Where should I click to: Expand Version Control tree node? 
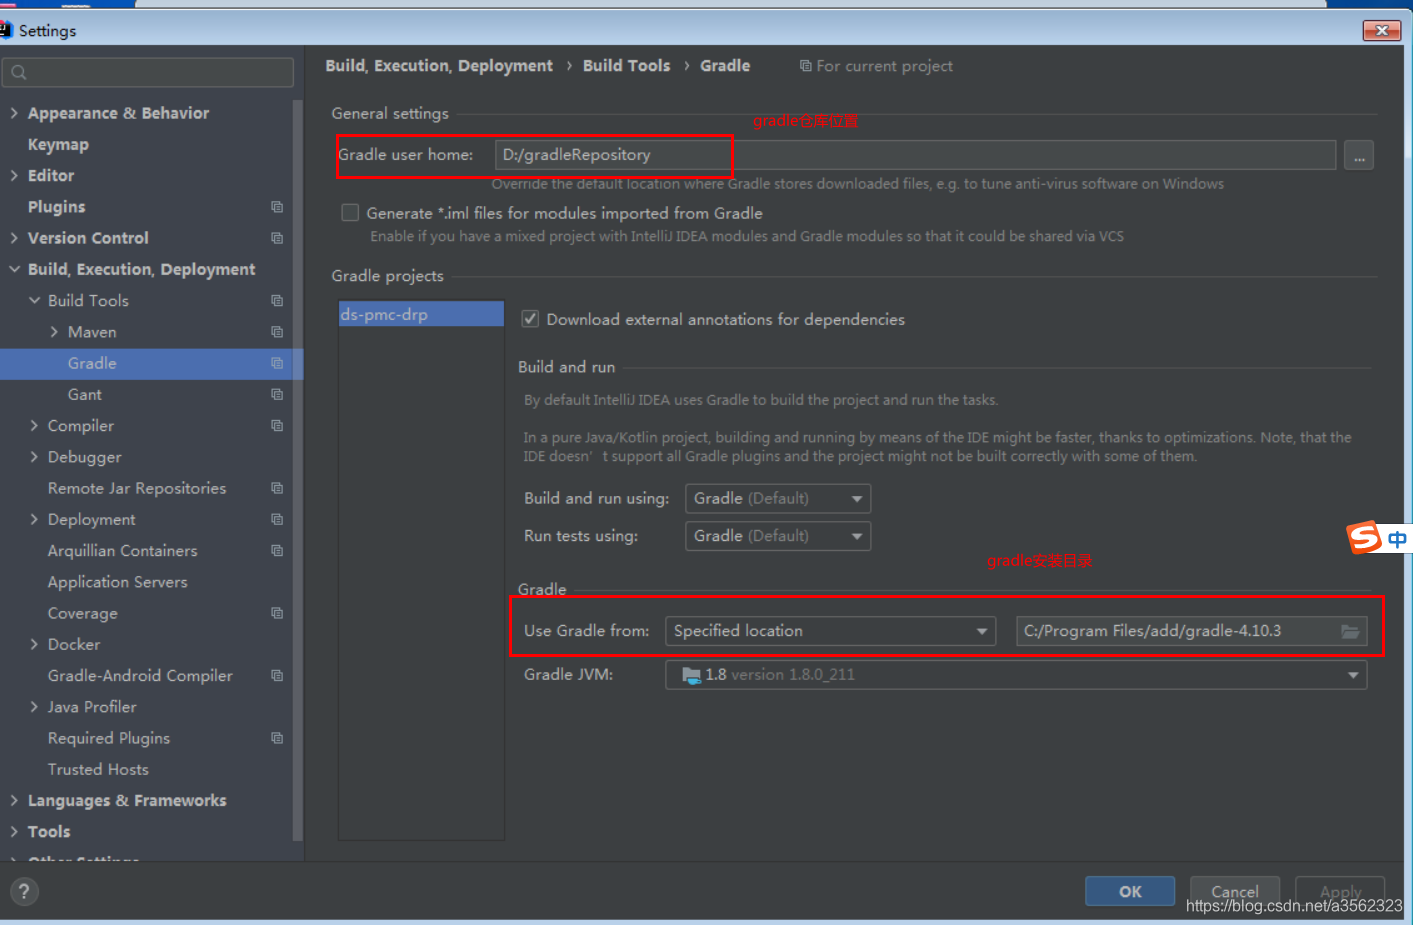click(x=14, y=238)
